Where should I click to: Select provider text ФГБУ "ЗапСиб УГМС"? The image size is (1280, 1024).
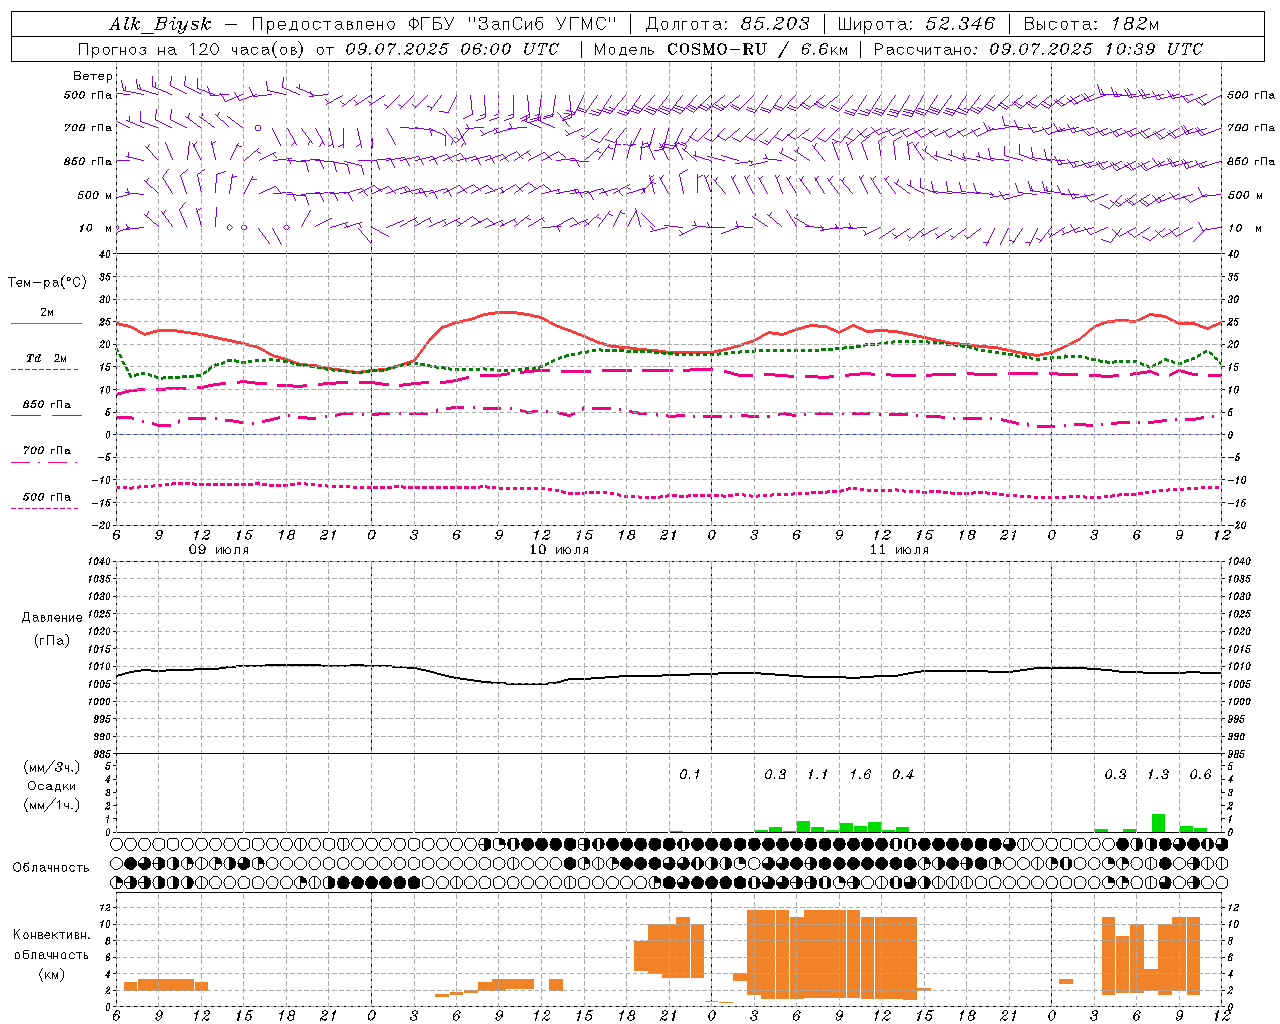pyautogui.click(x=513, y=24)
